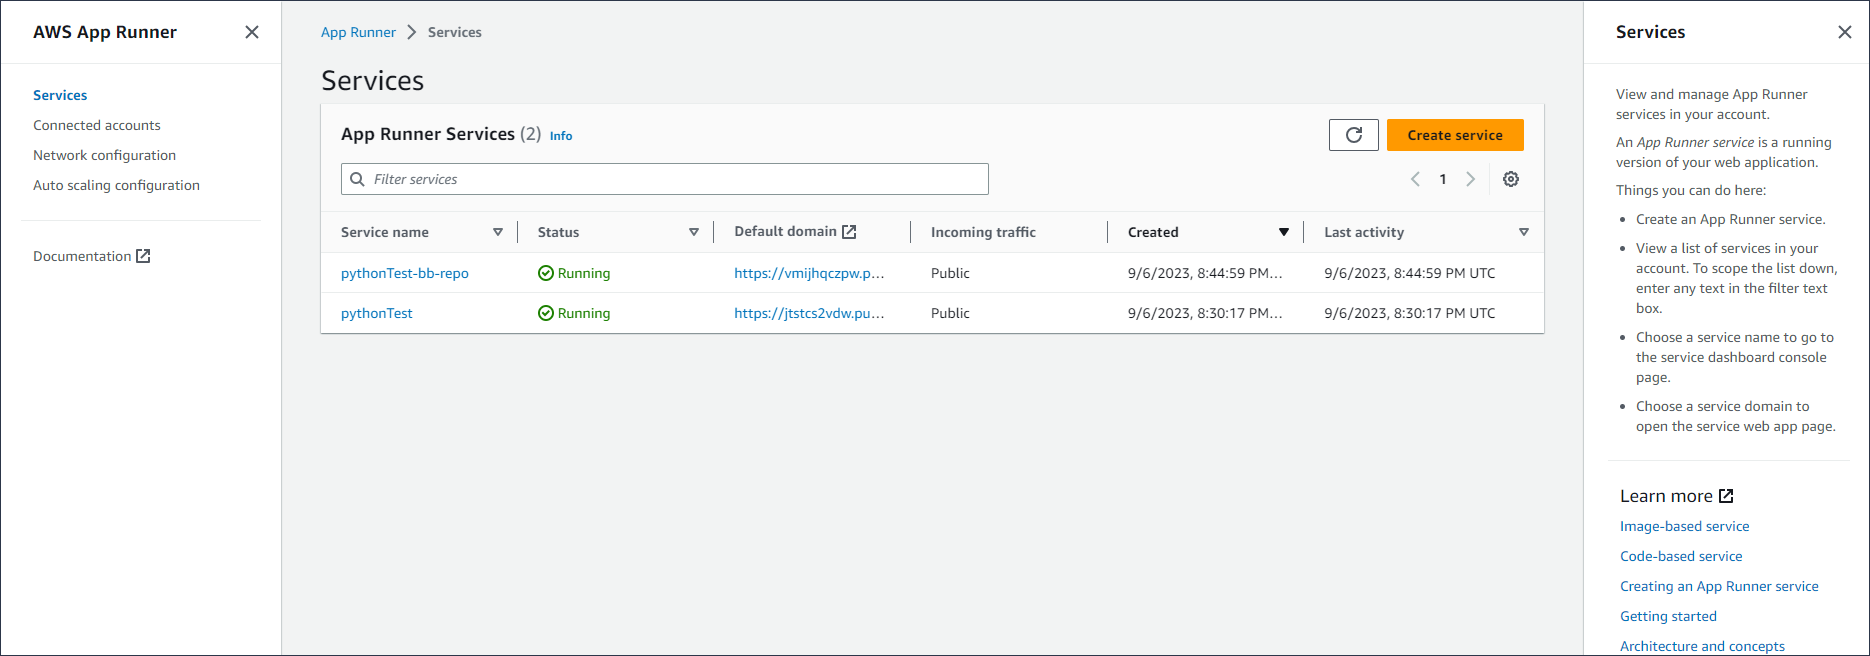The image size is (1870, 656).
Task: Click the Documentation external link icon
Action: point(143,256)
